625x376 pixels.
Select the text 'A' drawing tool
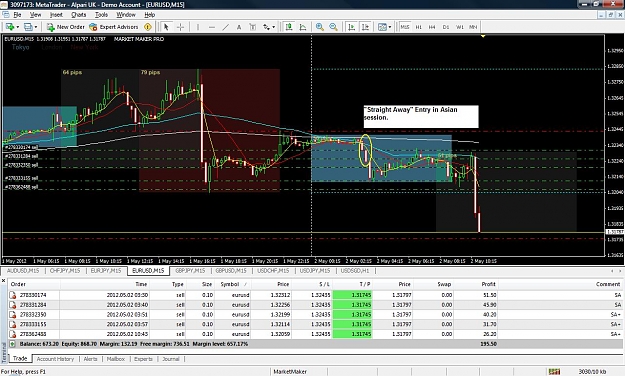pos(239,27)
